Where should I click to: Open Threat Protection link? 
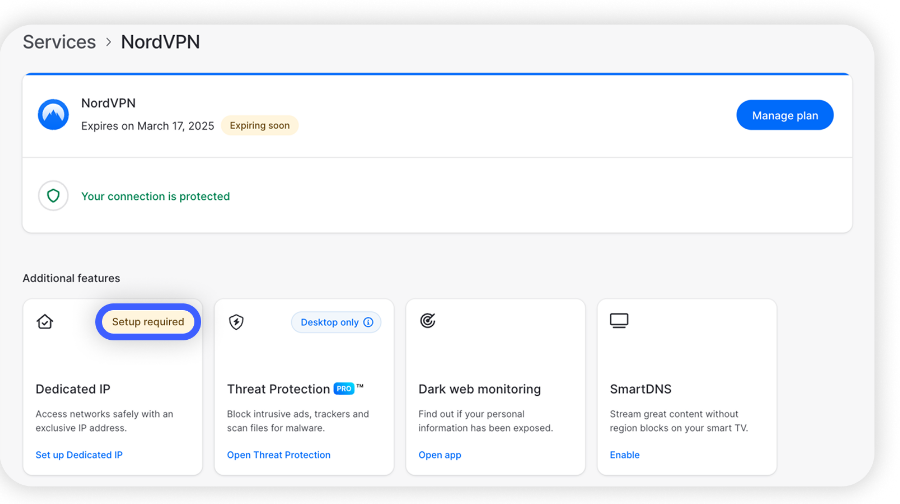[278, 455]
